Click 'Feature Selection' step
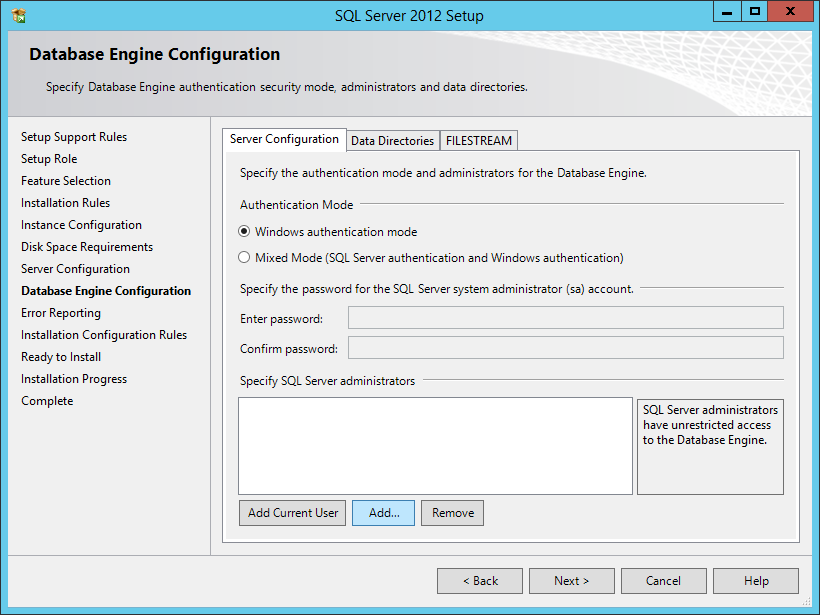 pyautogui.click(x=66, y=181)
